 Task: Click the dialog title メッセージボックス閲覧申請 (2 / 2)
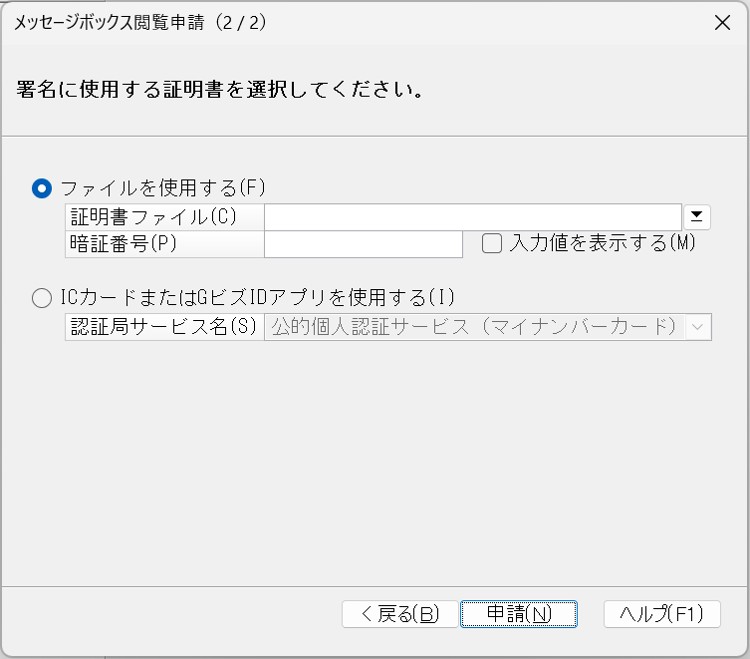coord(140,22)
